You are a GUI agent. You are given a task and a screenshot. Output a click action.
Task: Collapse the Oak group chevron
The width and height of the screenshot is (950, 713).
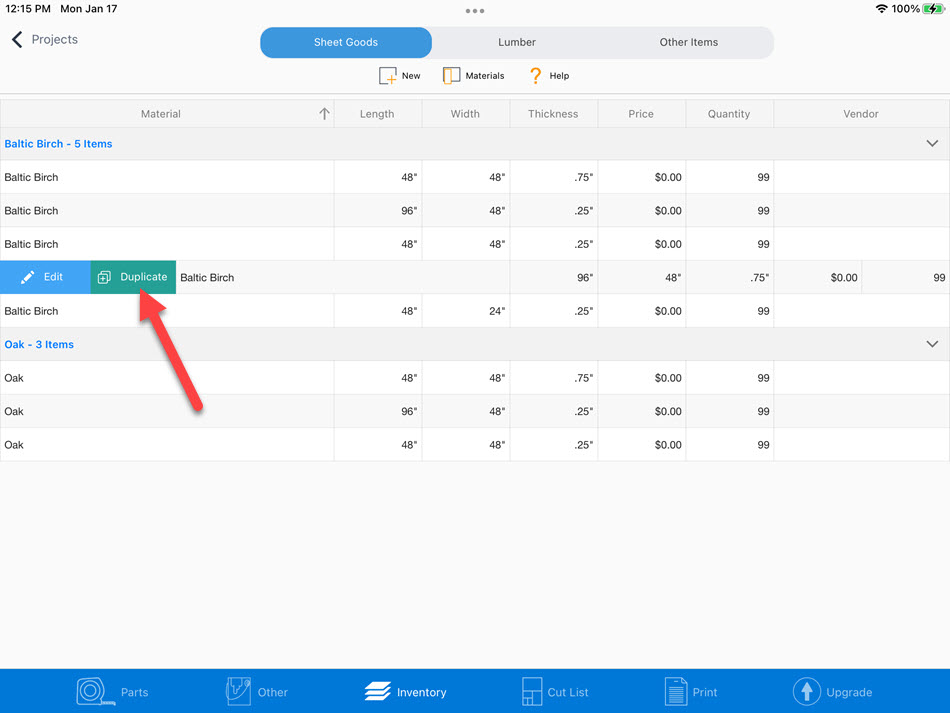(932, 344)
